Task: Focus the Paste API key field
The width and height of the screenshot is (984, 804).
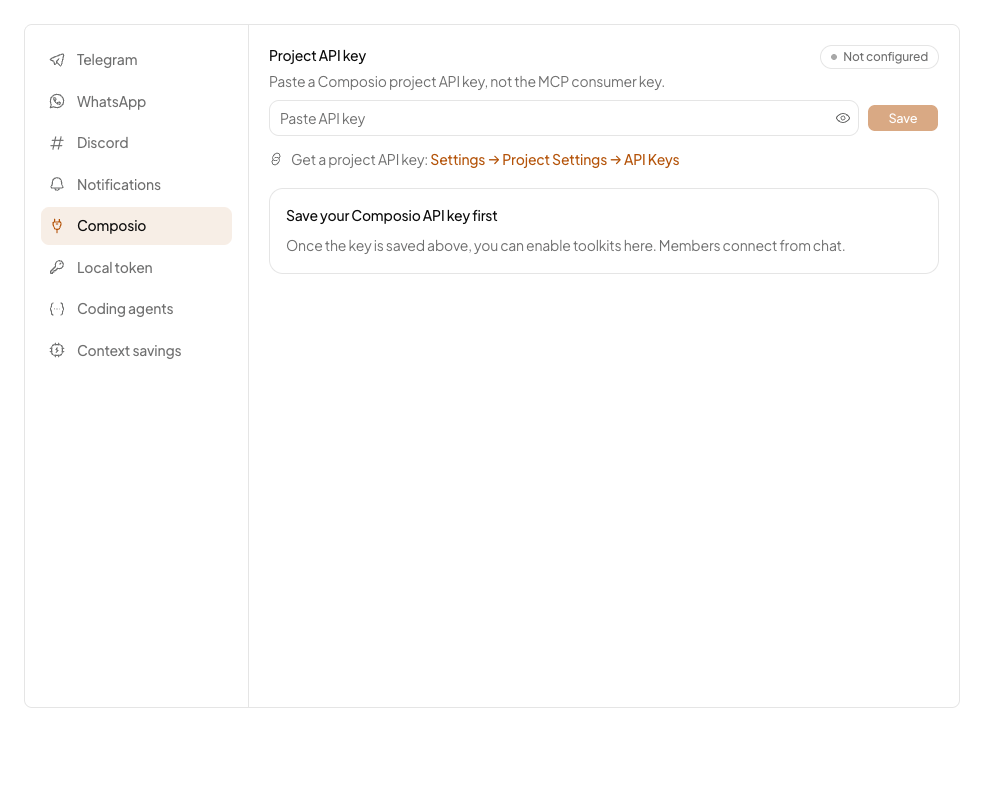Action: (564, 118)
